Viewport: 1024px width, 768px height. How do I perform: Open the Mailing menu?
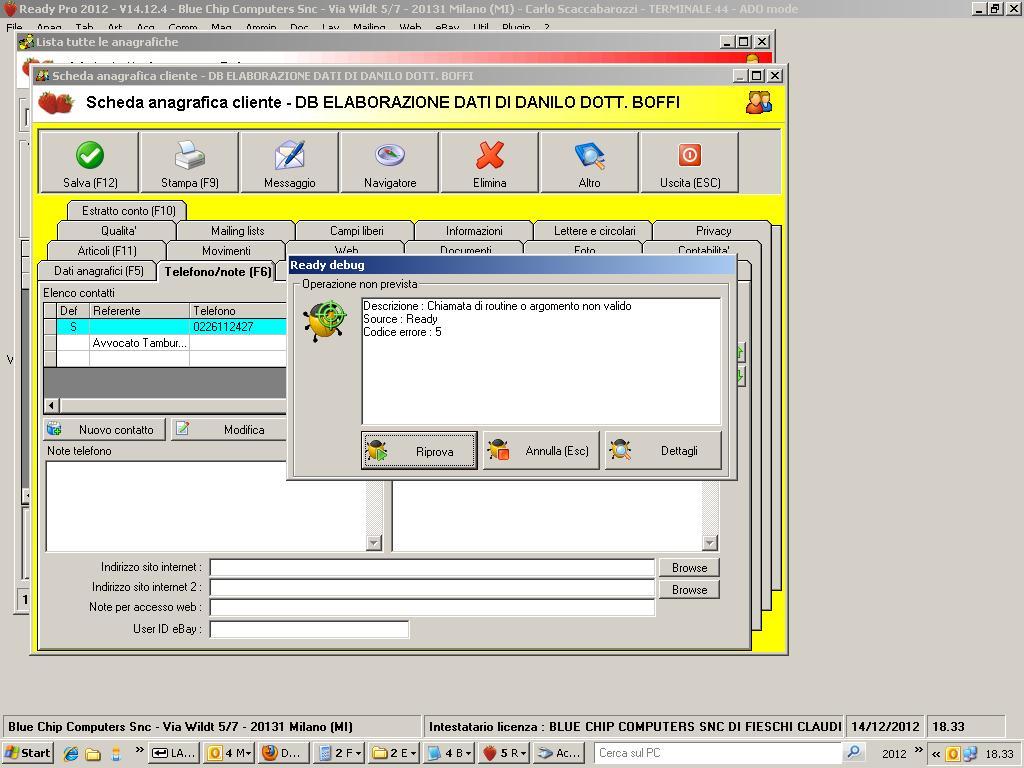click(x=369, y=27)
